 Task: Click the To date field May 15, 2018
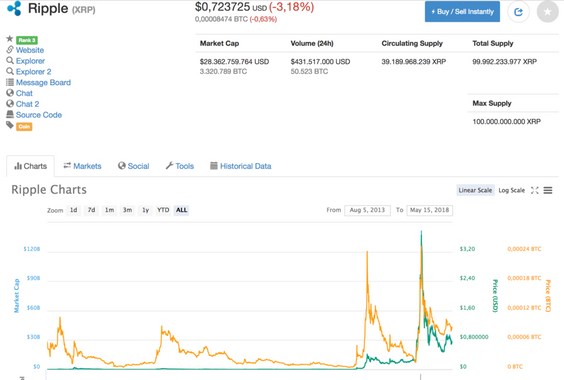(429, 210)
